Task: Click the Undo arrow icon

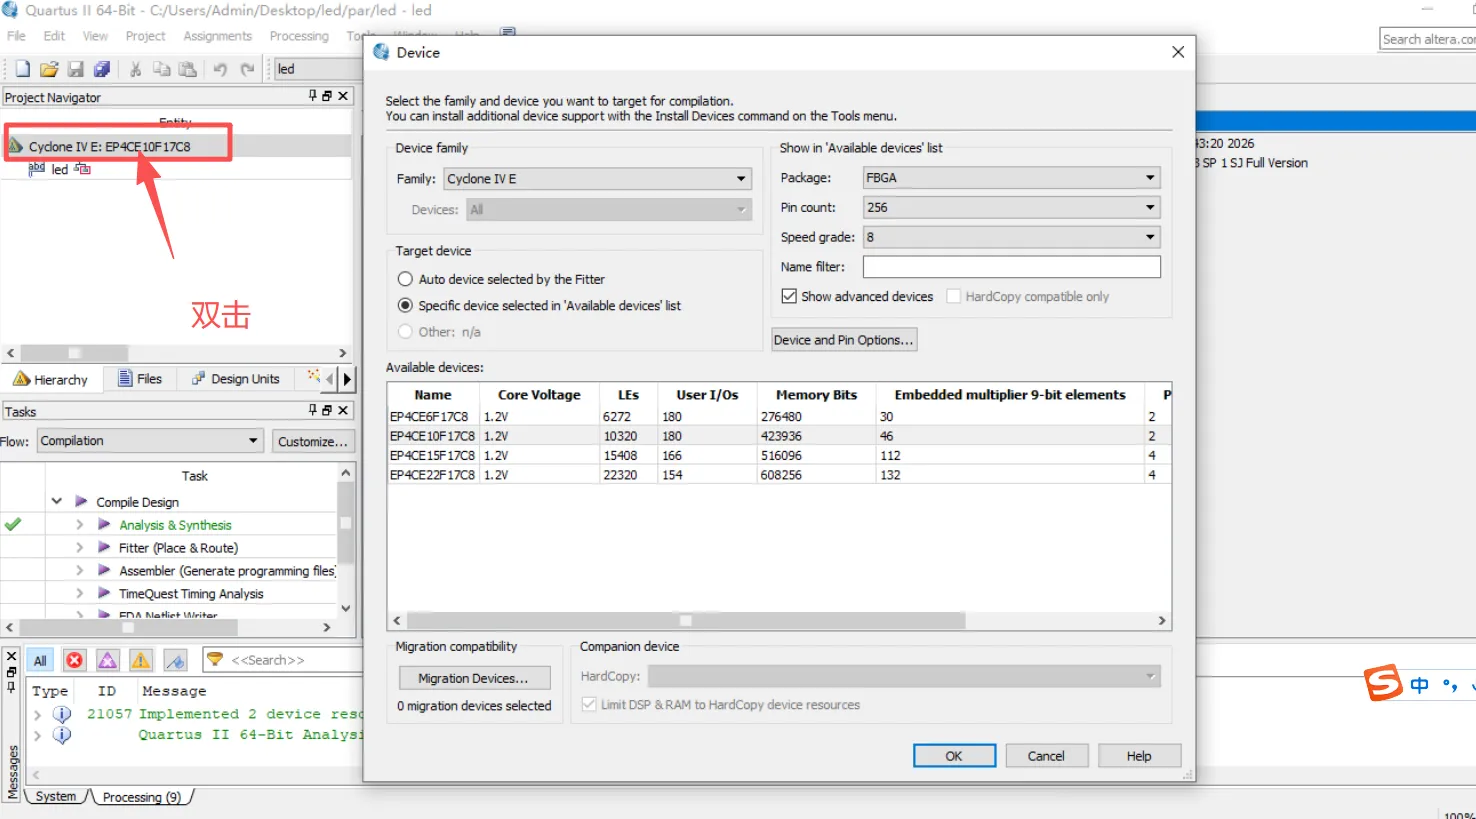Action: click(220, 69)
